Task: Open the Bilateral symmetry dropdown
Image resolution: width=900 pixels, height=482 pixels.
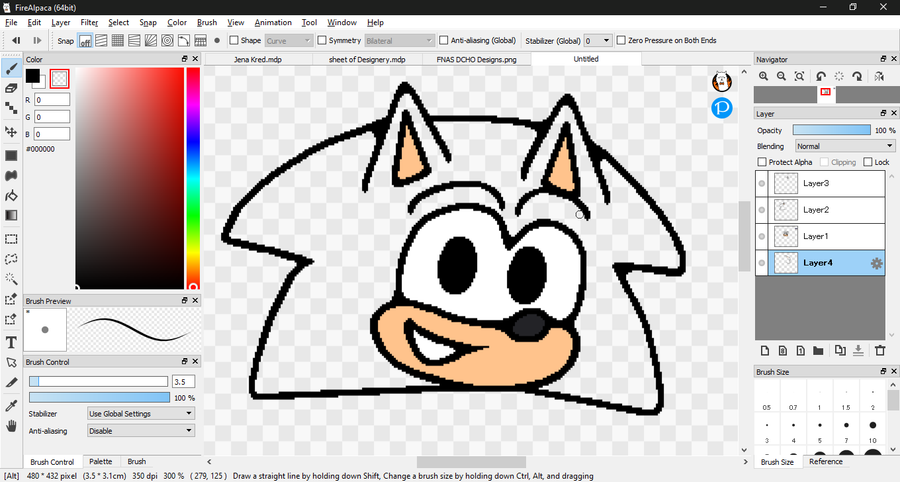Action: pos(399,41)
